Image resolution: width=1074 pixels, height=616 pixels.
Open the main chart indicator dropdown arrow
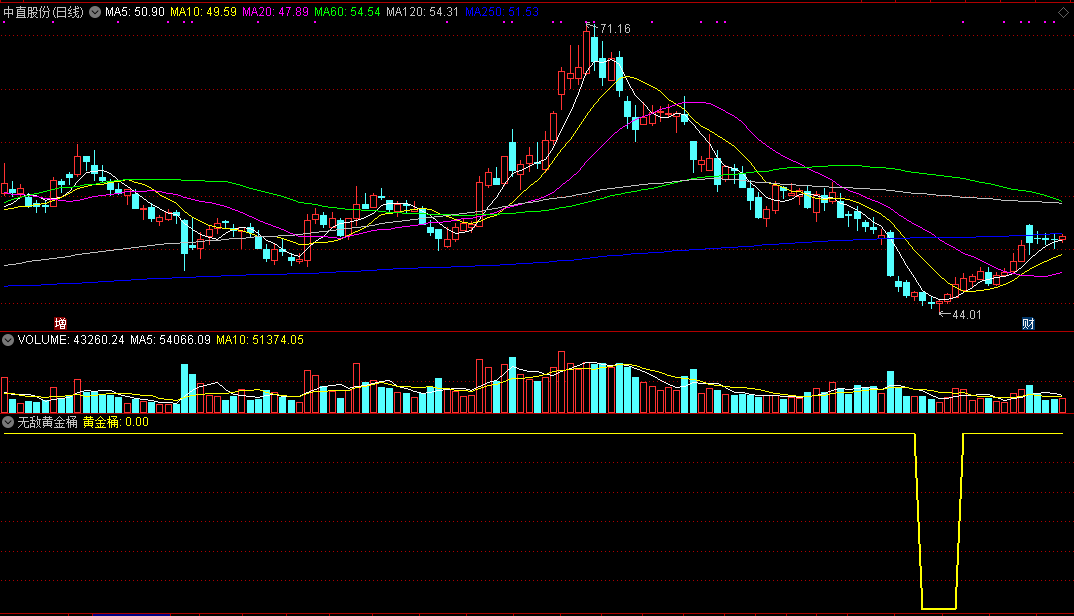[95, 12]
